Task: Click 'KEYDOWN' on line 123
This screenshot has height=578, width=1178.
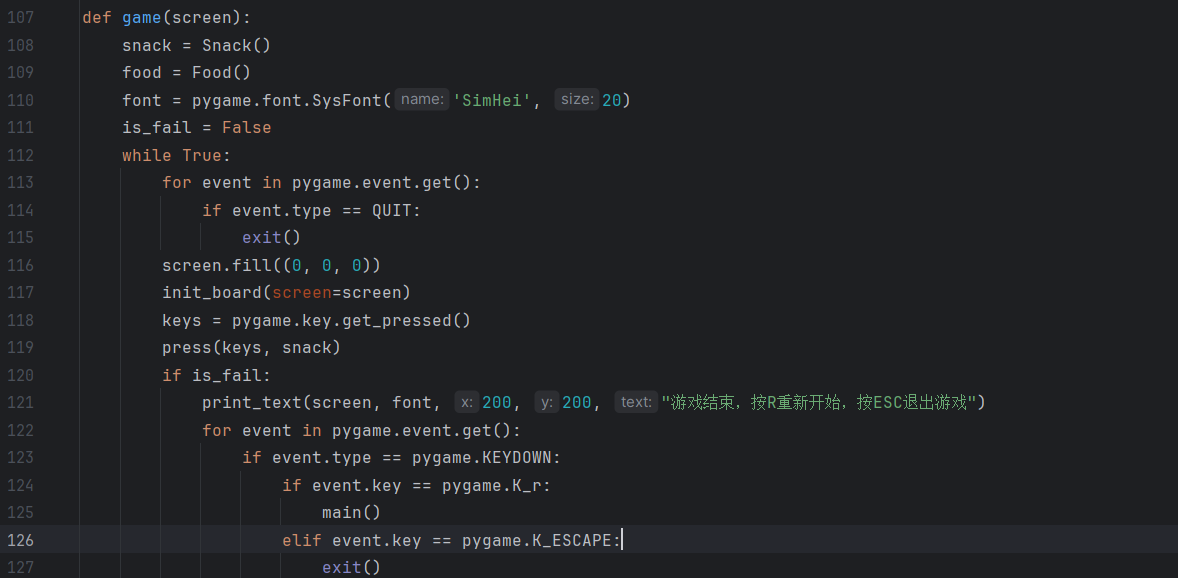Action: pos(517,458)
